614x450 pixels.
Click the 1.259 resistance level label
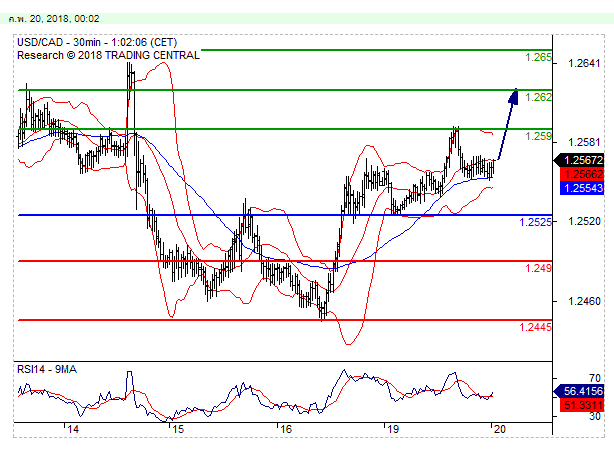[538, 136]
